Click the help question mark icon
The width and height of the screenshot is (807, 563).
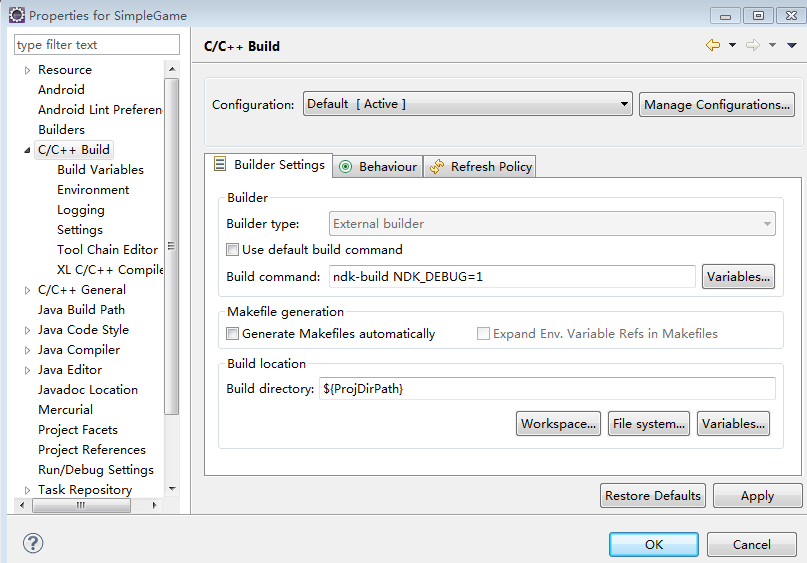[33, 543]
